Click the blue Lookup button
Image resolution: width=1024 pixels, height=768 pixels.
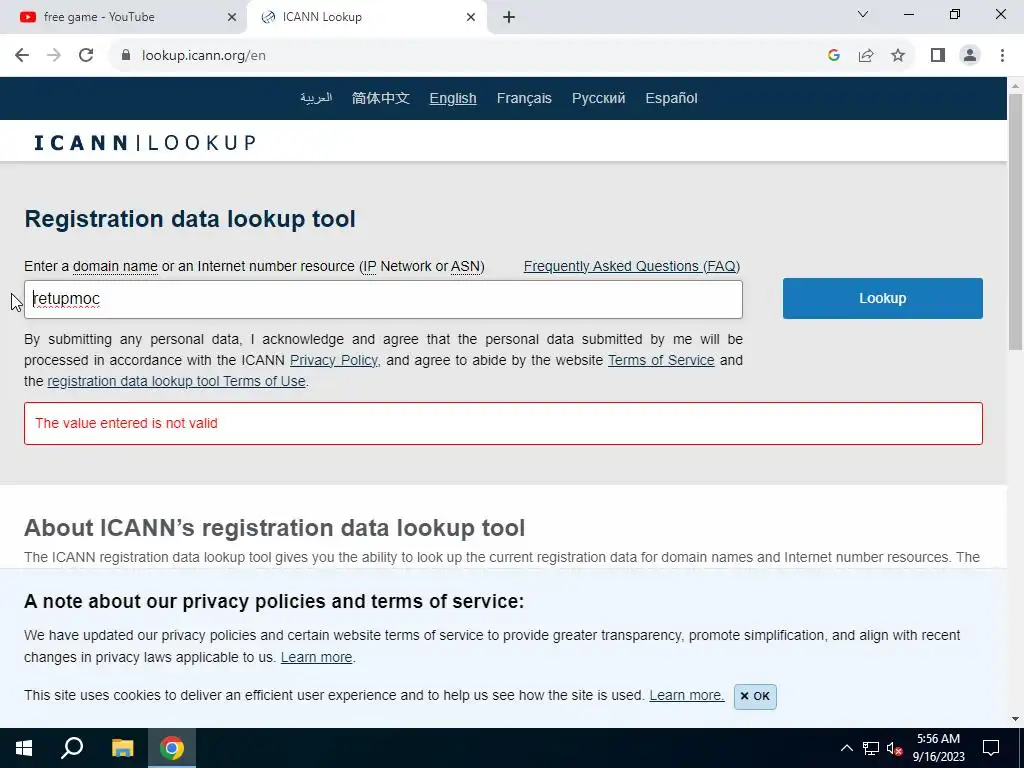[x=882, y=298]
